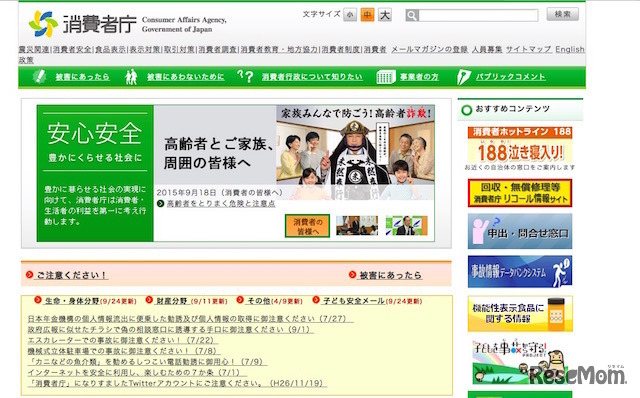Set font size to 大 (large)
This screenshot has height=398, width=640.
point(384,15)
